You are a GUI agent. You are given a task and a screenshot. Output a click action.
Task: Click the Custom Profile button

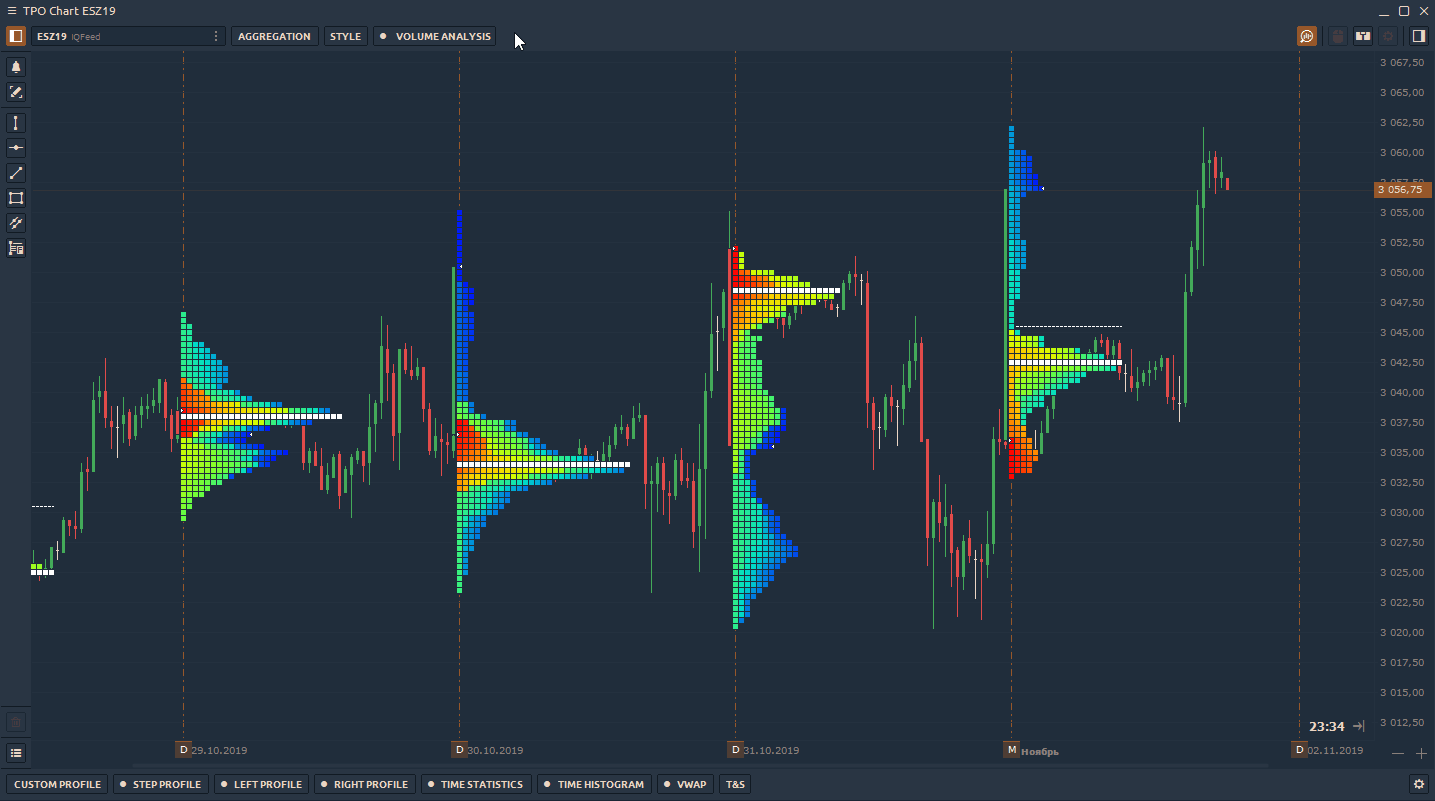pos(57,784)
